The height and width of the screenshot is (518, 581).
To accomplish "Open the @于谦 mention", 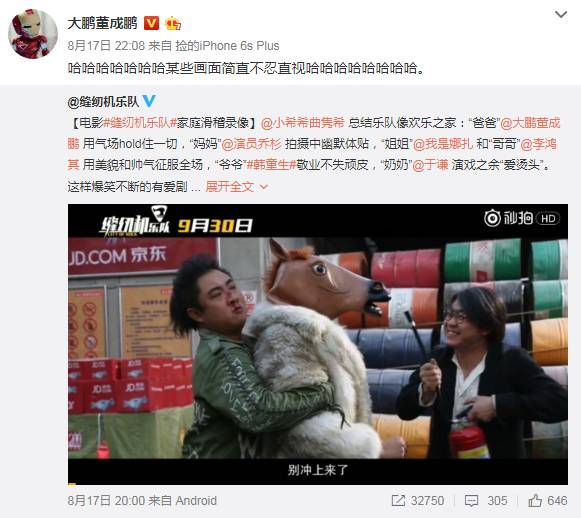I will [430, 165].
